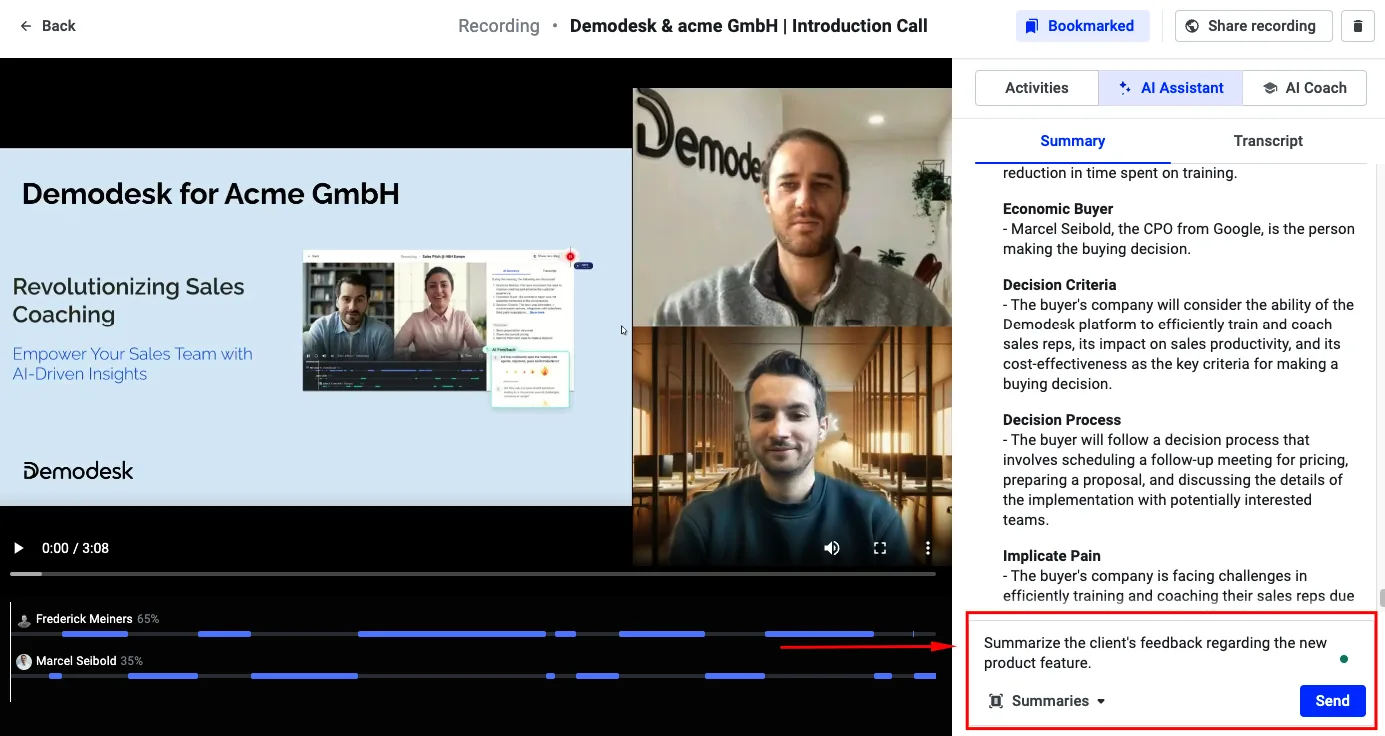
Task: Enter fullscreen video mode
Action: pyautogui.click(x=880, y=548)
